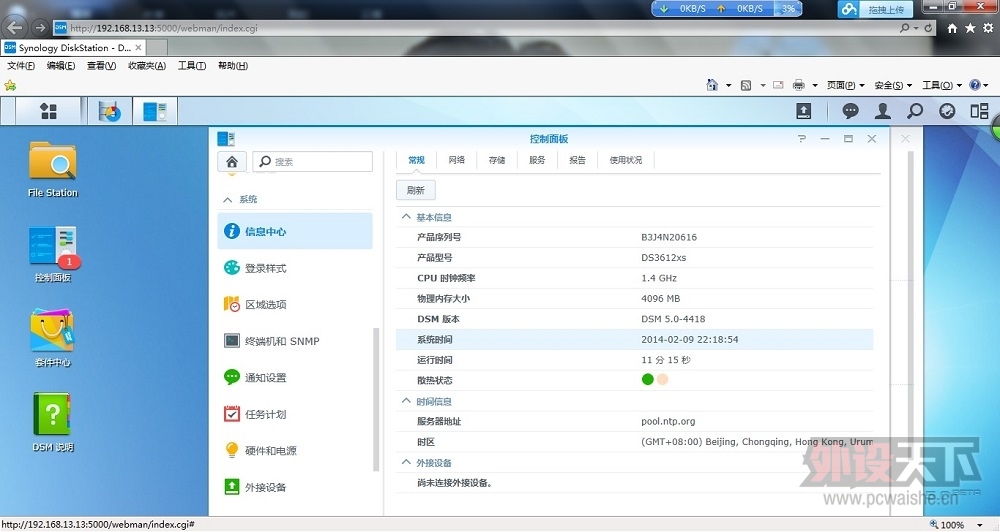The image size is (1000, 532).
Task: Go to Control Panel home button
Action: pos(232,161)
